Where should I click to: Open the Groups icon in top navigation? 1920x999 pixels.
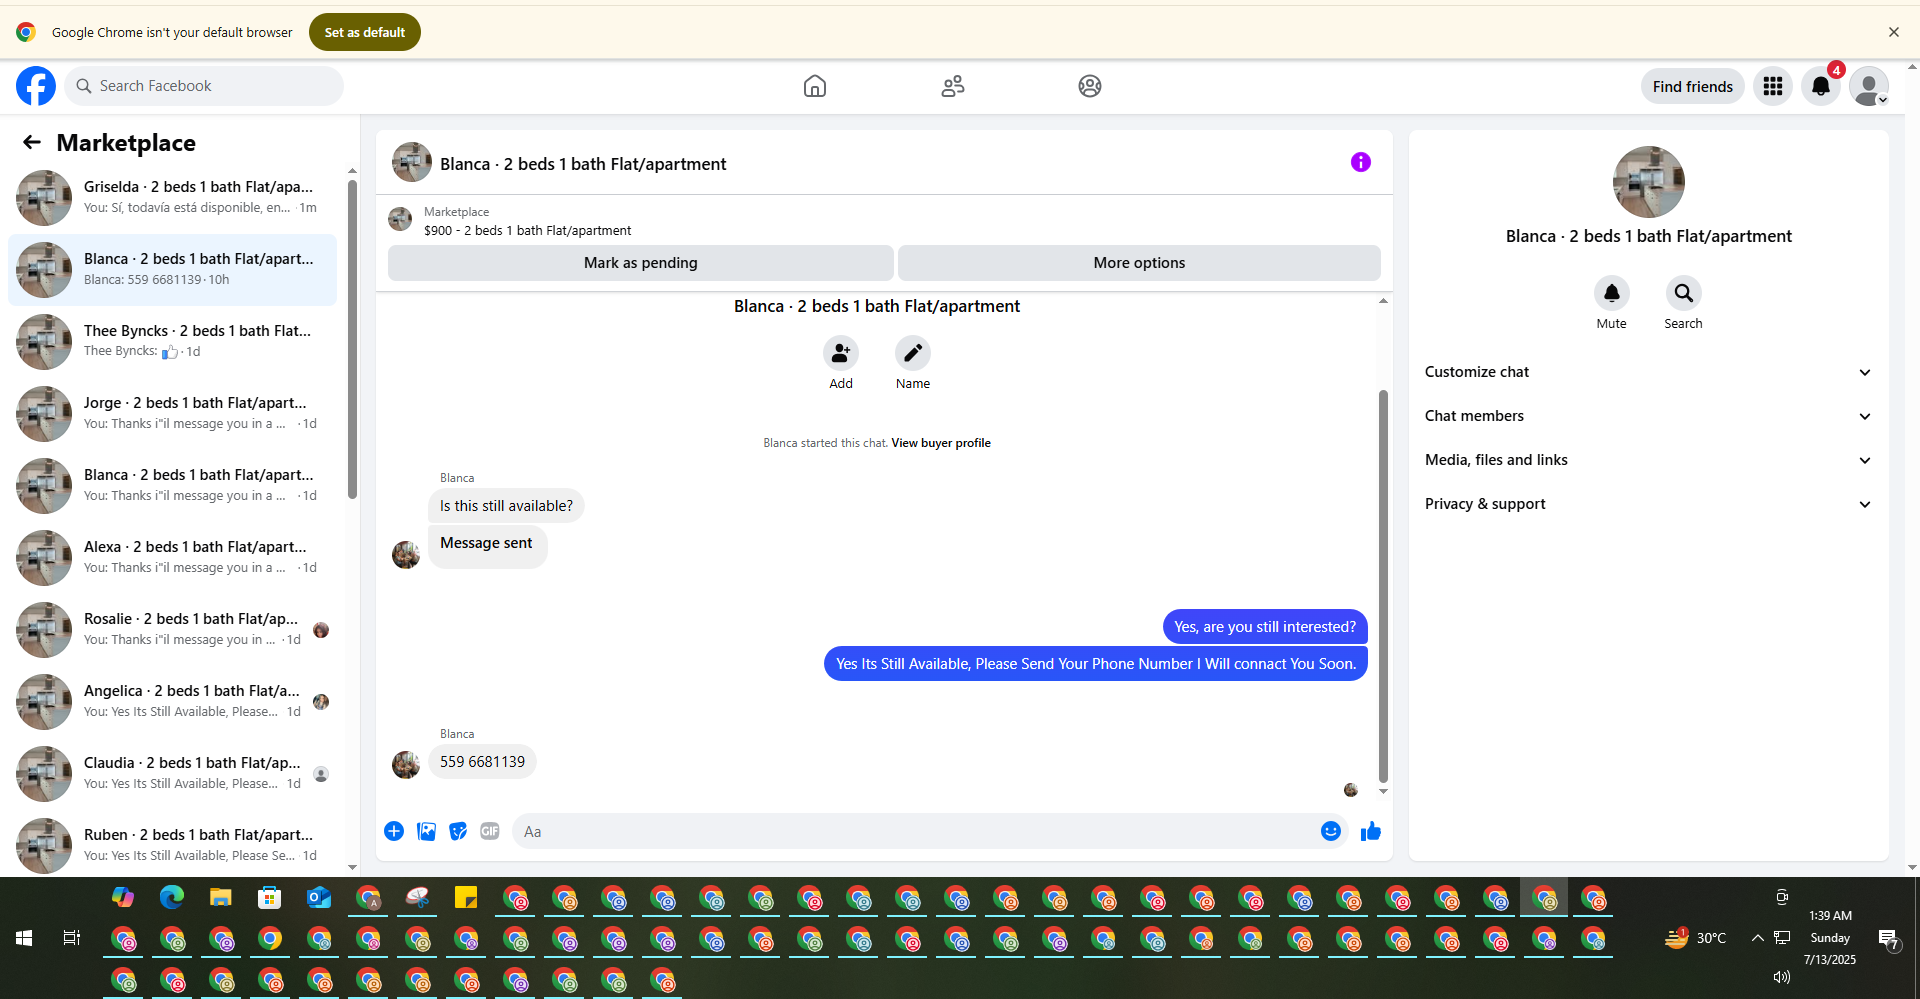(x=1090, y=86)
